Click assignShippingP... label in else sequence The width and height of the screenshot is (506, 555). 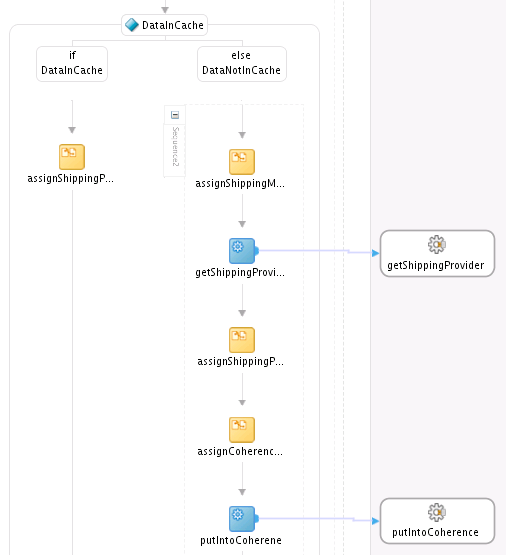[x=240, y=361]
